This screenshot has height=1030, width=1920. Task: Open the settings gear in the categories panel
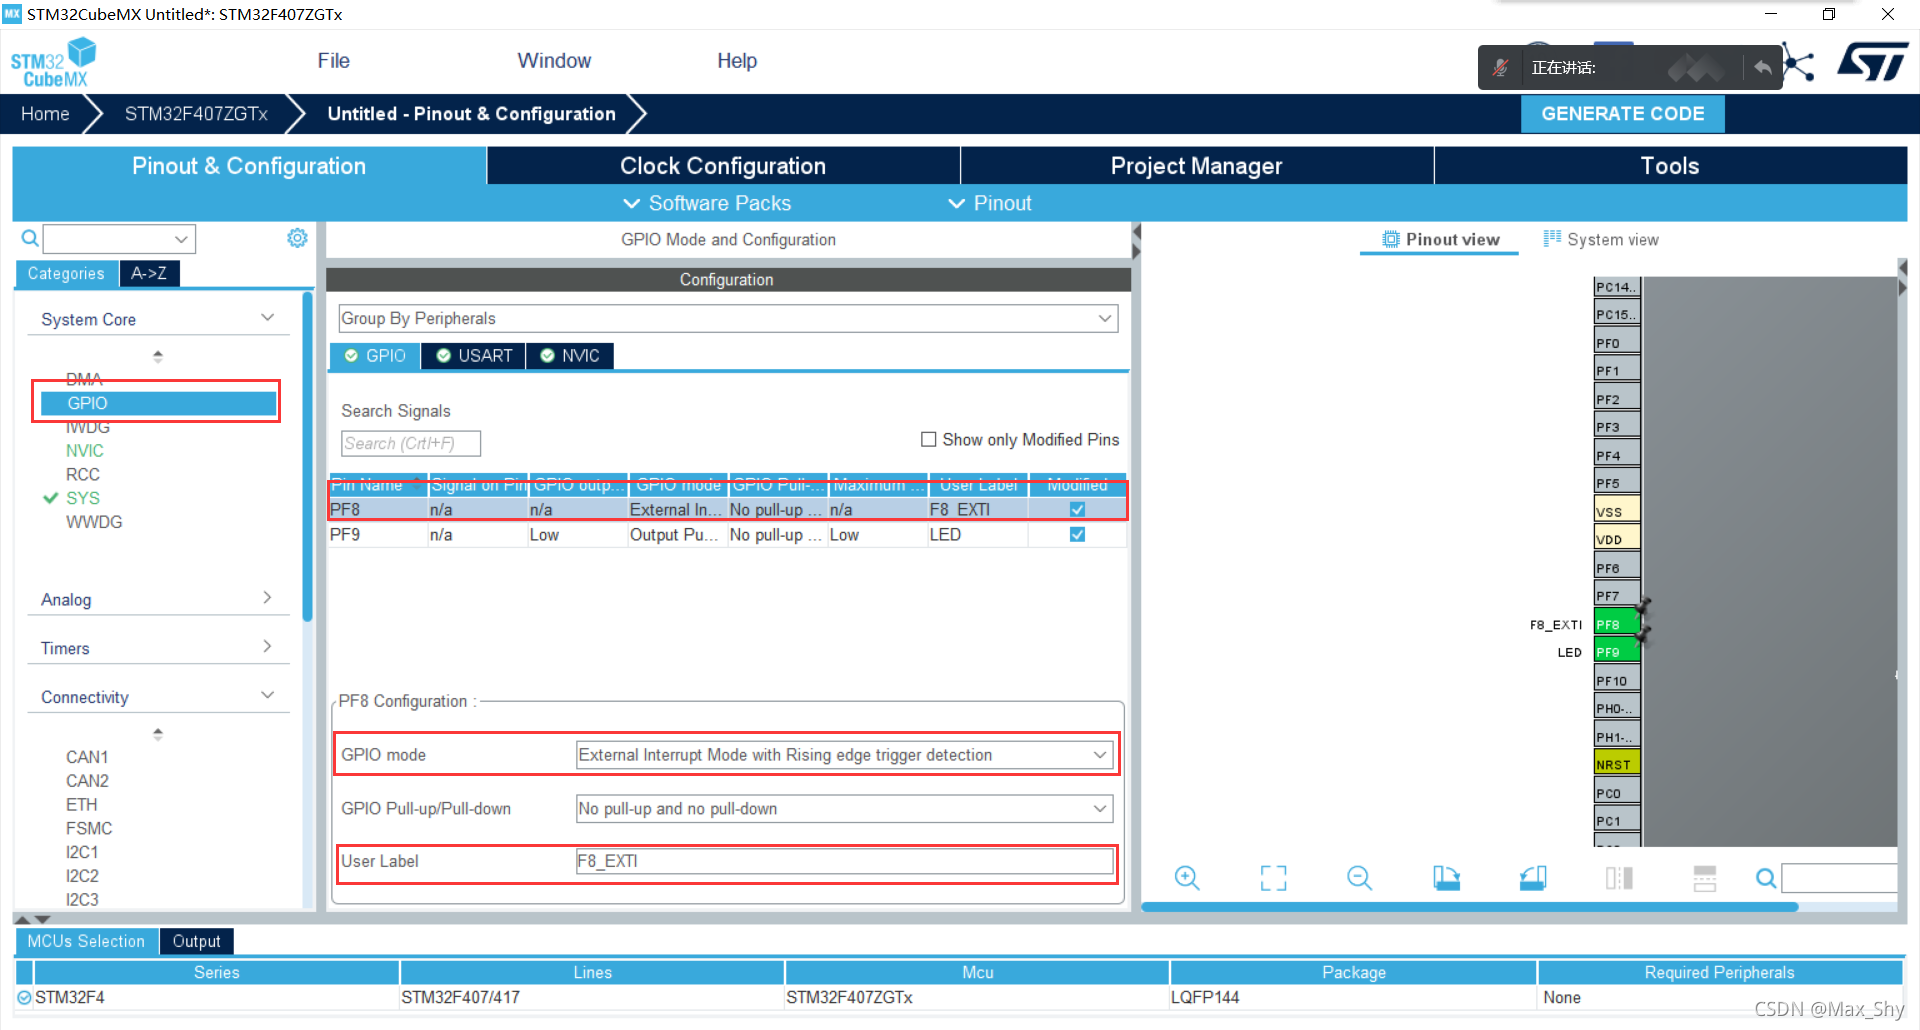point(297,238)
